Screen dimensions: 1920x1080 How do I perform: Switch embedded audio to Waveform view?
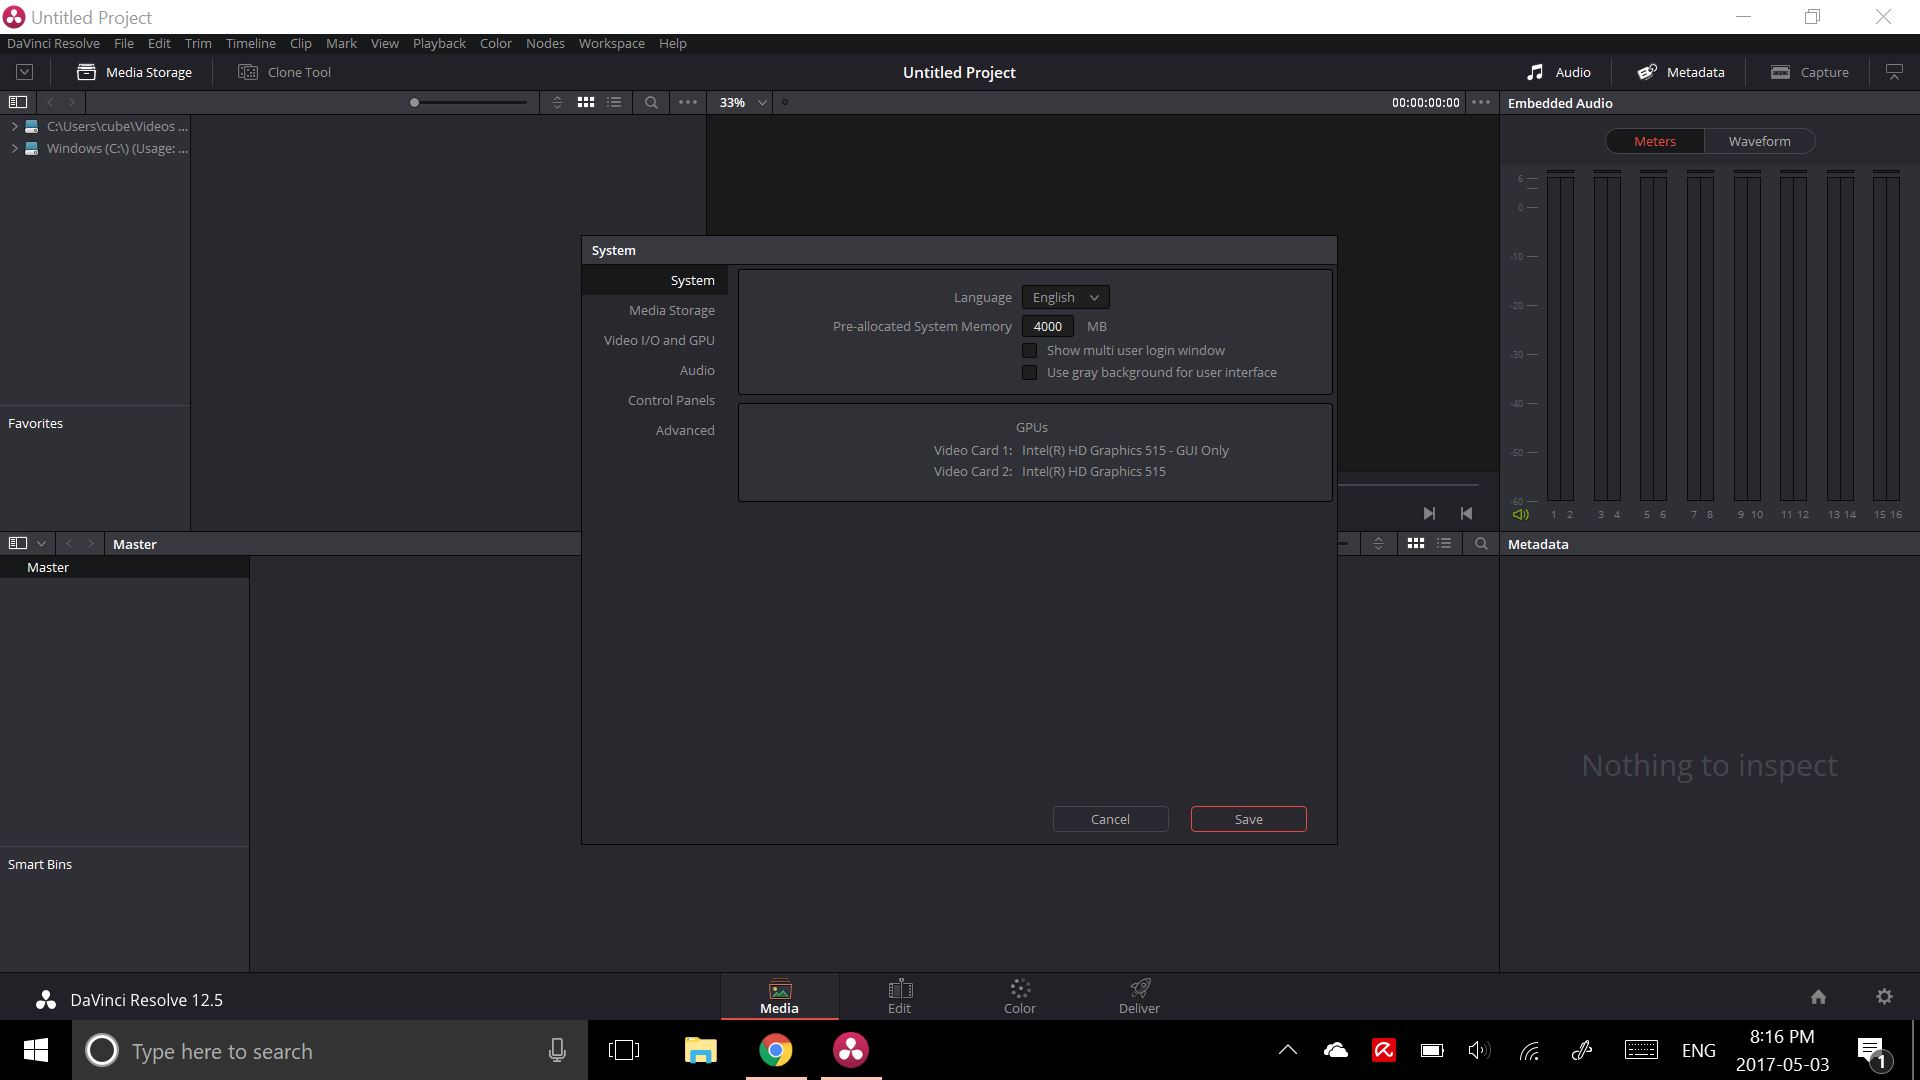[x=1759, y=141]
